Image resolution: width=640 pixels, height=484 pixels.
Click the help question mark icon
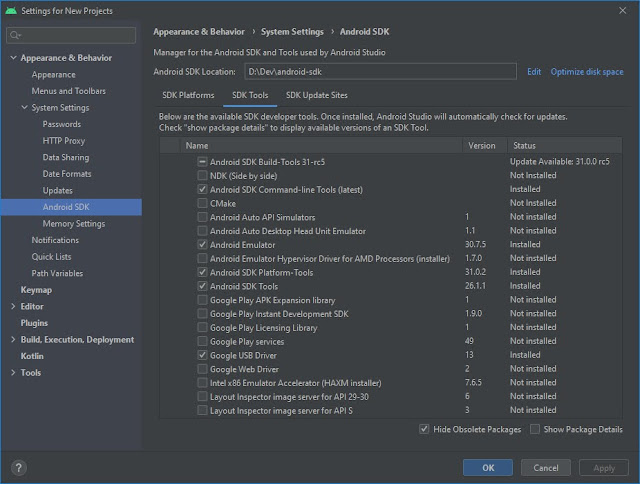coord(18,467)
